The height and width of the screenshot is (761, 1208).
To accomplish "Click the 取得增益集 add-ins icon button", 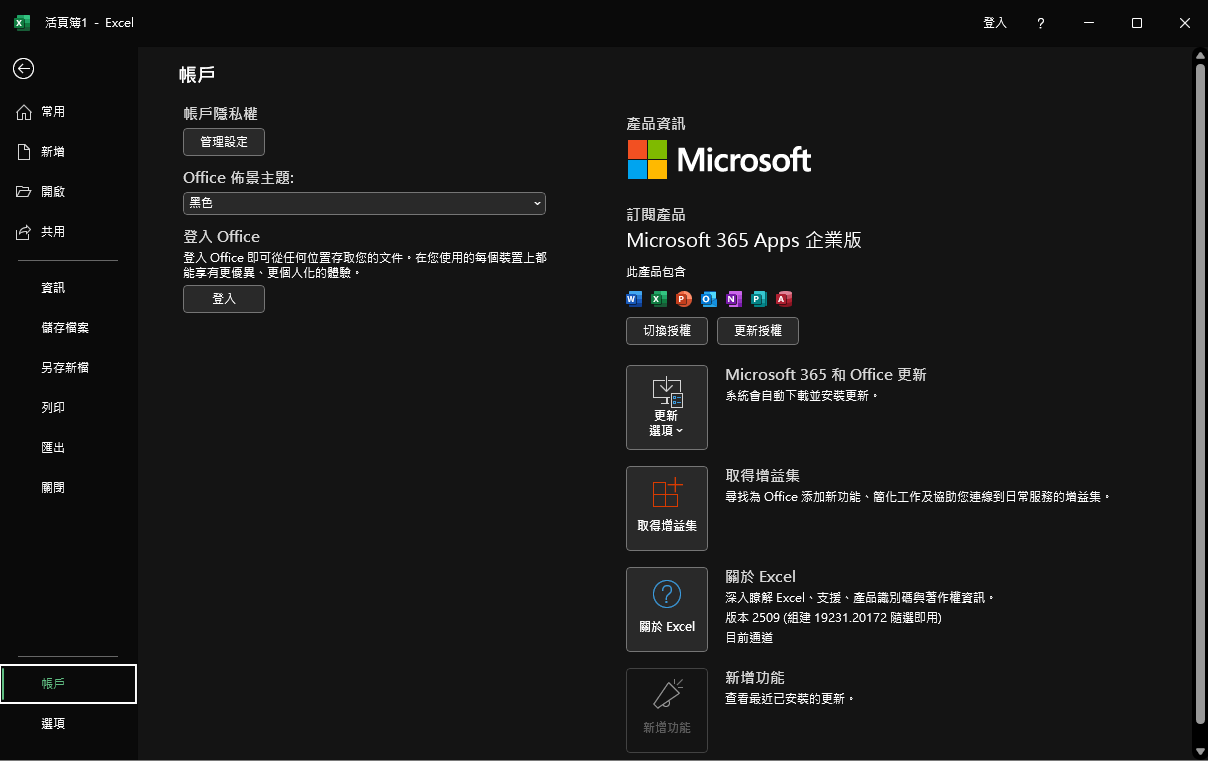I will [666, 508].
